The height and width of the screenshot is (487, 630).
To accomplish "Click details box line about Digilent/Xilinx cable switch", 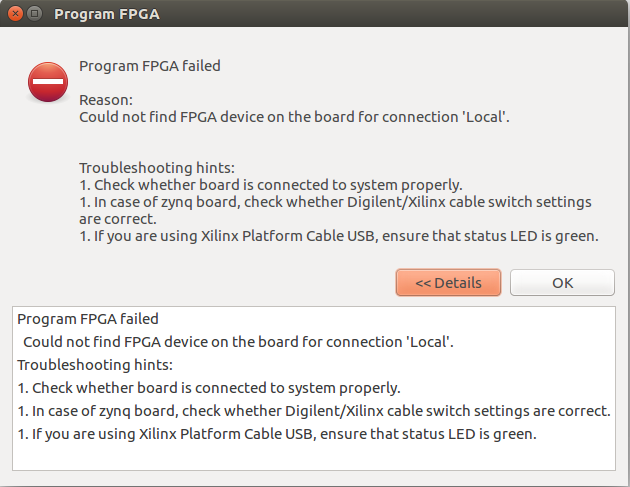I will click(x=314, y=411).
